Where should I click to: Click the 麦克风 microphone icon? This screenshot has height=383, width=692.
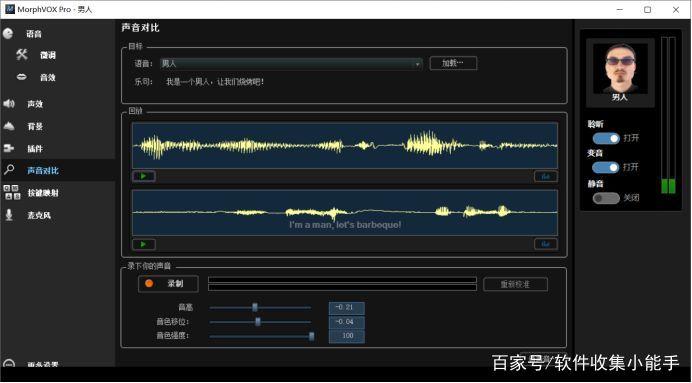8,215
